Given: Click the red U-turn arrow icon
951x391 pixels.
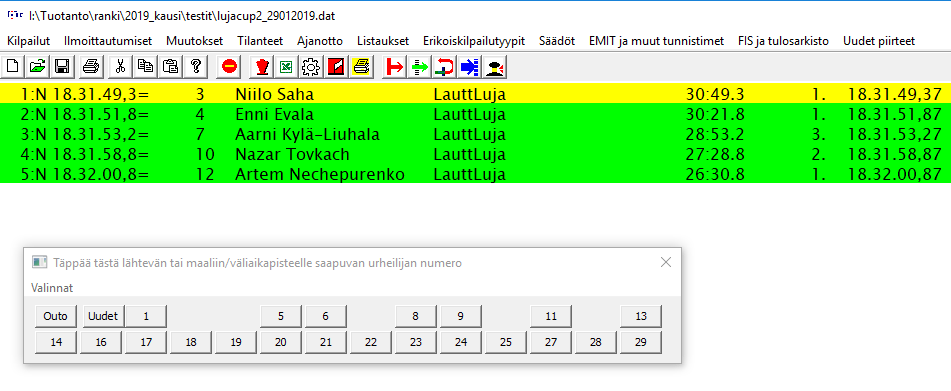Looking at the screenshot, I should tap(445, 67).
